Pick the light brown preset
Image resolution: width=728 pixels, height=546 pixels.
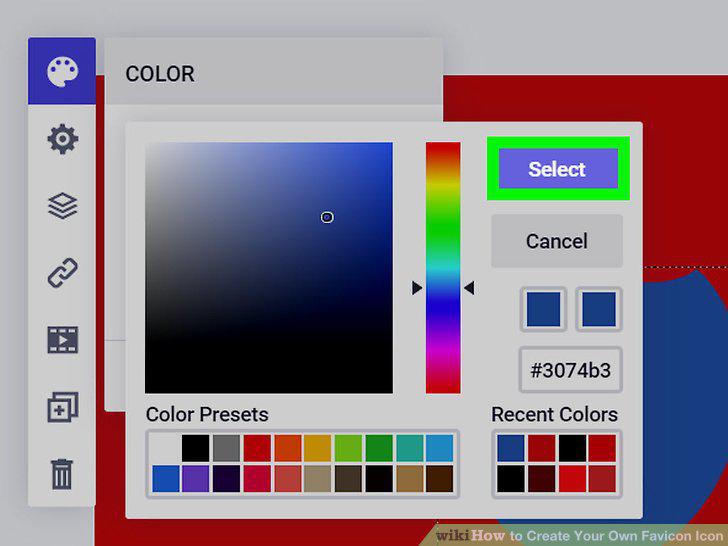pos(410,479)
